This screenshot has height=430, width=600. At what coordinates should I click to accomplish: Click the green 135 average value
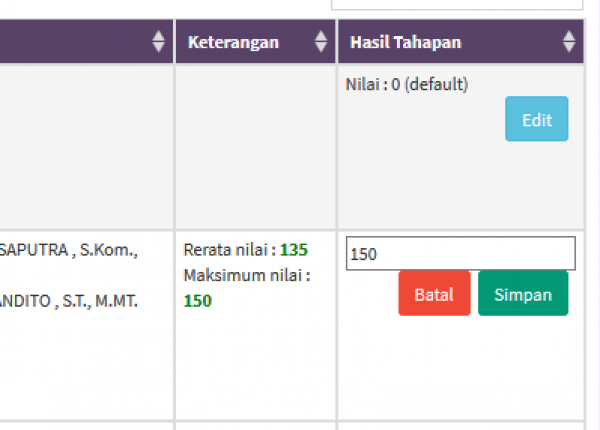click(x=294, y=250)
